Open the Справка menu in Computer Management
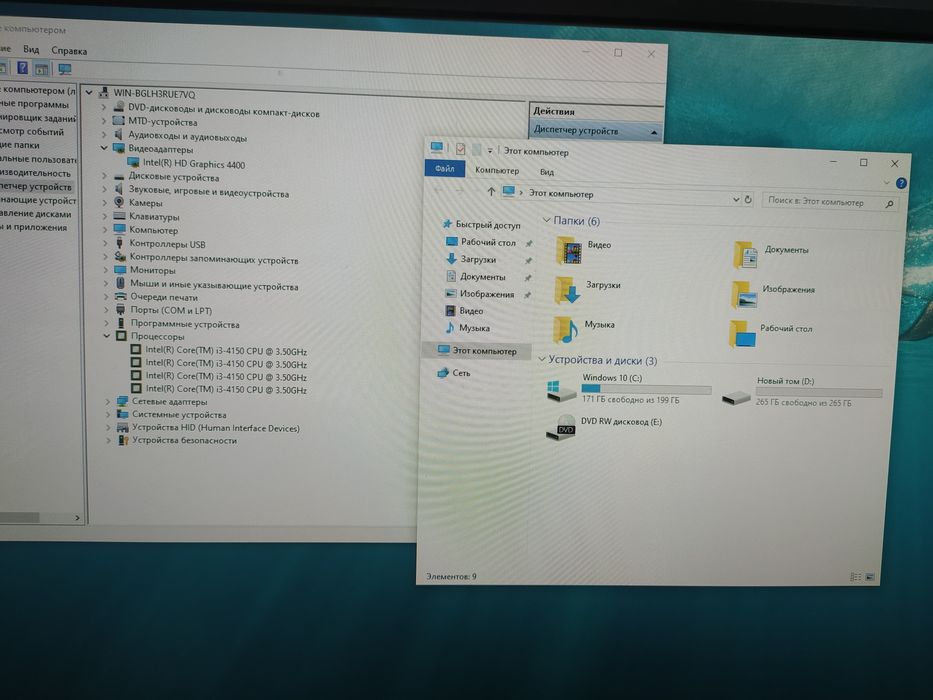This screenshot has width=933, height=700. pyautogui.click(x=69, y=51)
